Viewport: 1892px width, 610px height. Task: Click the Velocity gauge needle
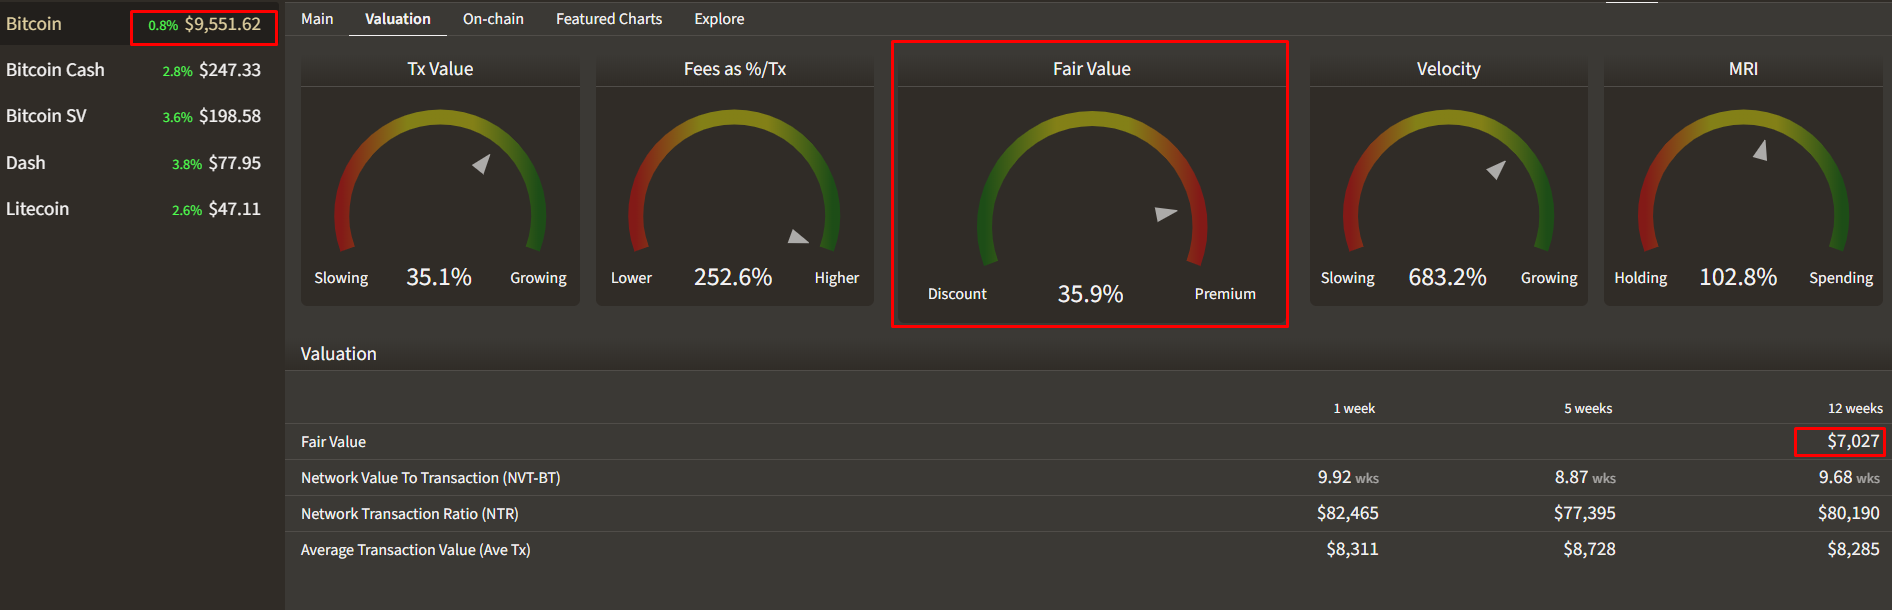click(x=1497, y=169)
